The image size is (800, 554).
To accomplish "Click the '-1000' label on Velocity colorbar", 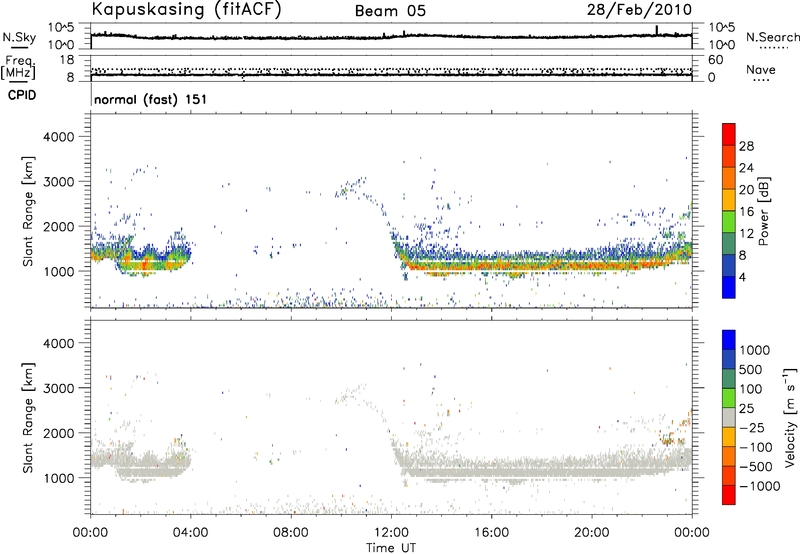I will click(x=759, y=486).
